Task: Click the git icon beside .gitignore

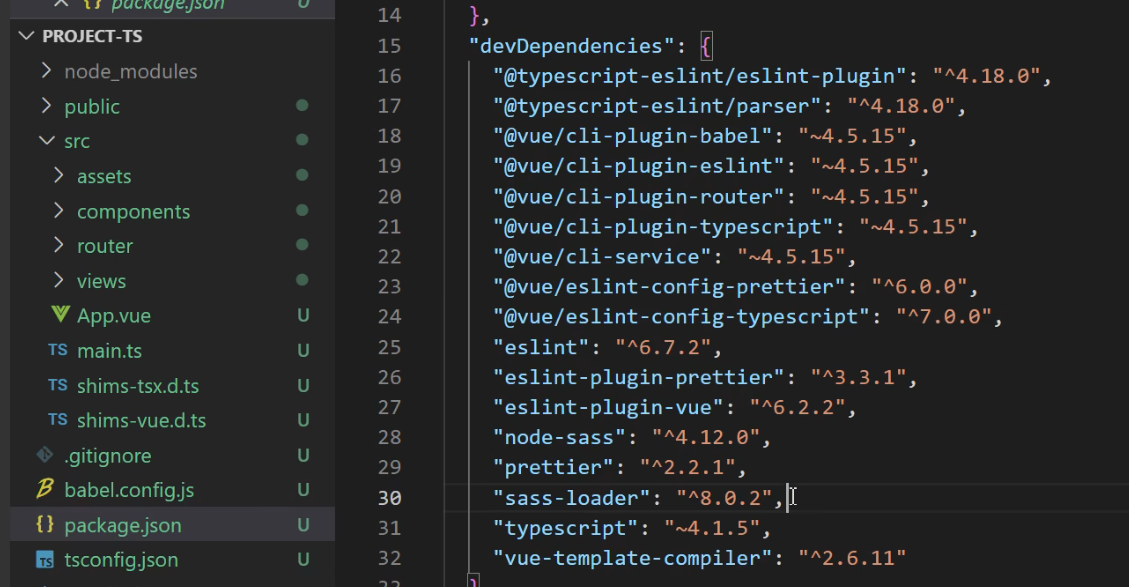Action: [x=45, y=454]
